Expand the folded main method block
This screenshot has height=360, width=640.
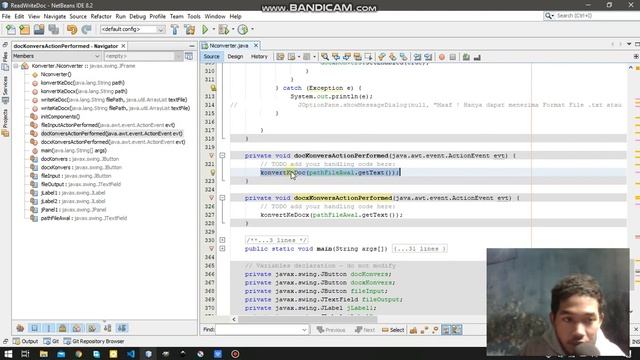[x=222, y=249]
